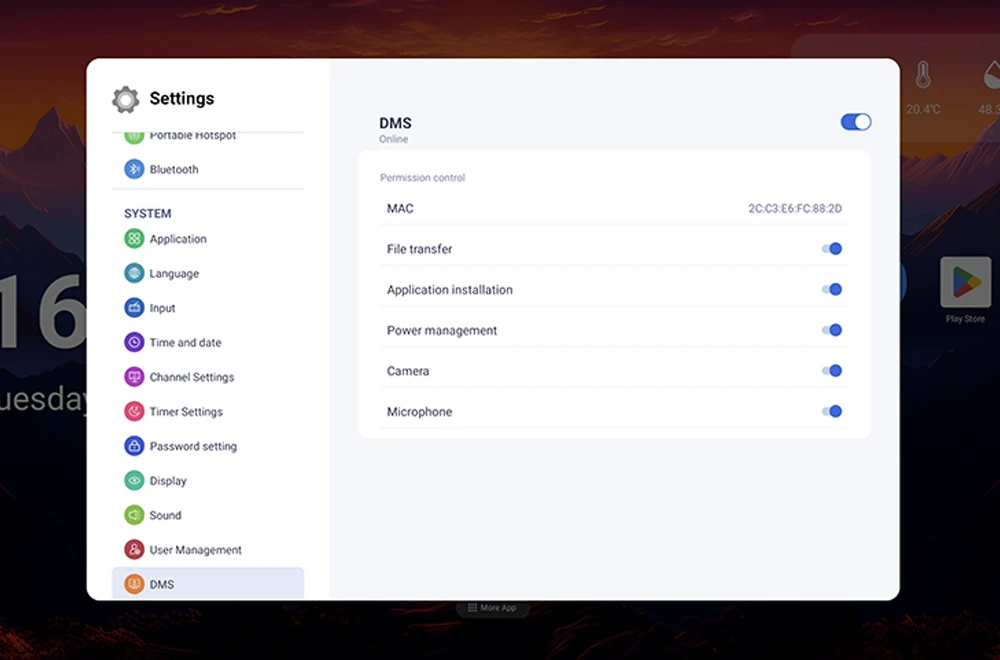Select the Channel Settings icon
The width and height of the screenshot is (1000, 660).
pyautogui.click(x=134, y=377)
